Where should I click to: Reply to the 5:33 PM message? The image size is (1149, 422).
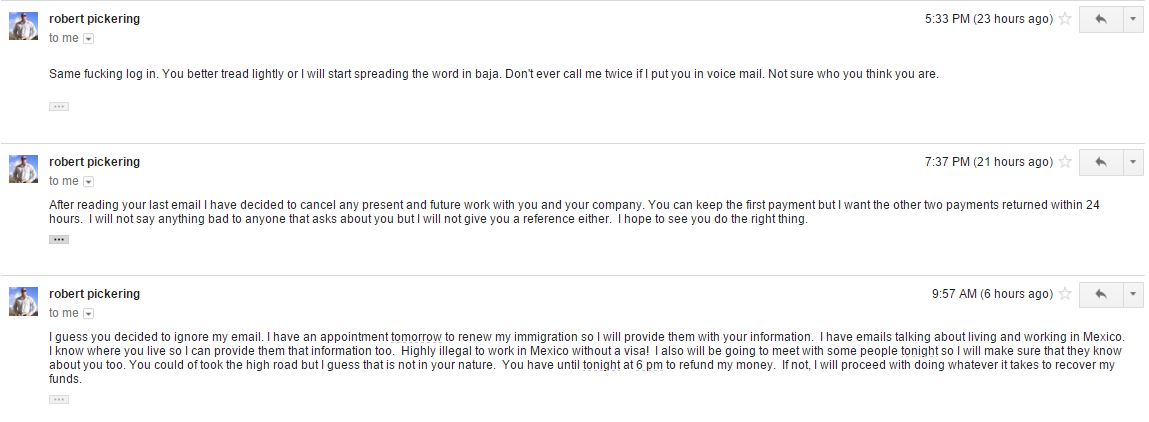point(1101,19)
